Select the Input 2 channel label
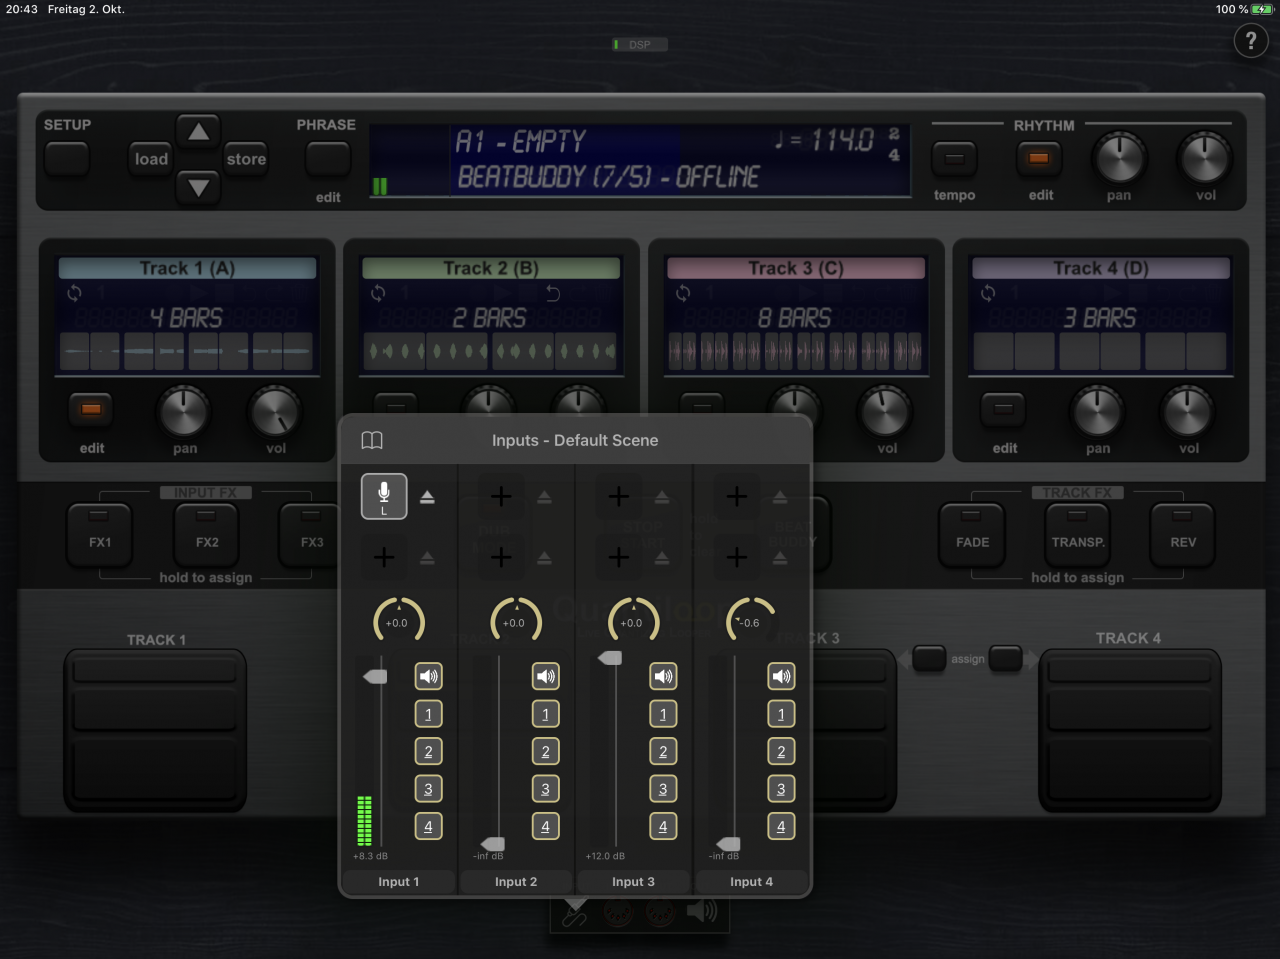 (516, 881)
